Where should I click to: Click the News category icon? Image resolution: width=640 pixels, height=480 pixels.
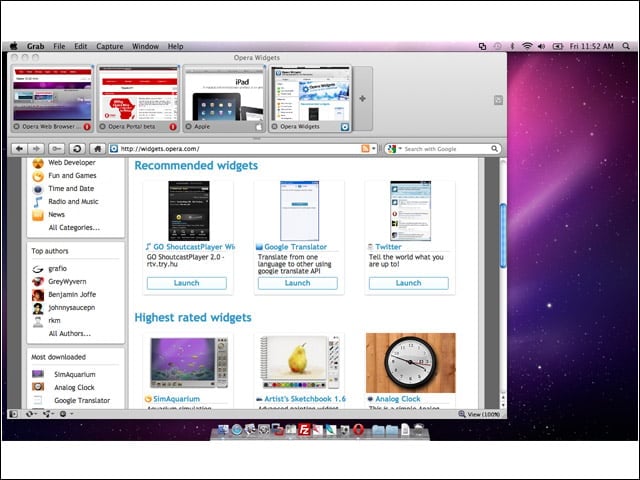coord(38,215)
